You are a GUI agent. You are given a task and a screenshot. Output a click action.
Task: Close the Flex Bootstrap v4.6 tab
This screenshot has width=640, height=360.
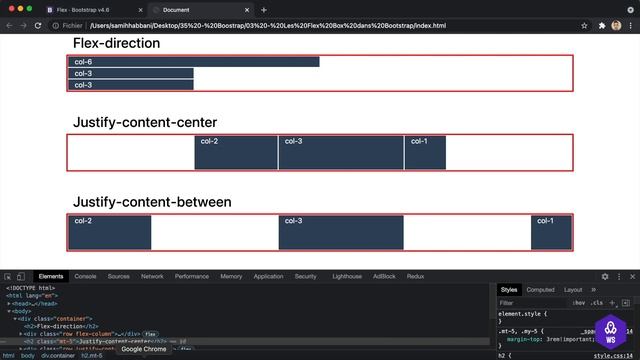(x=140, y=10)
